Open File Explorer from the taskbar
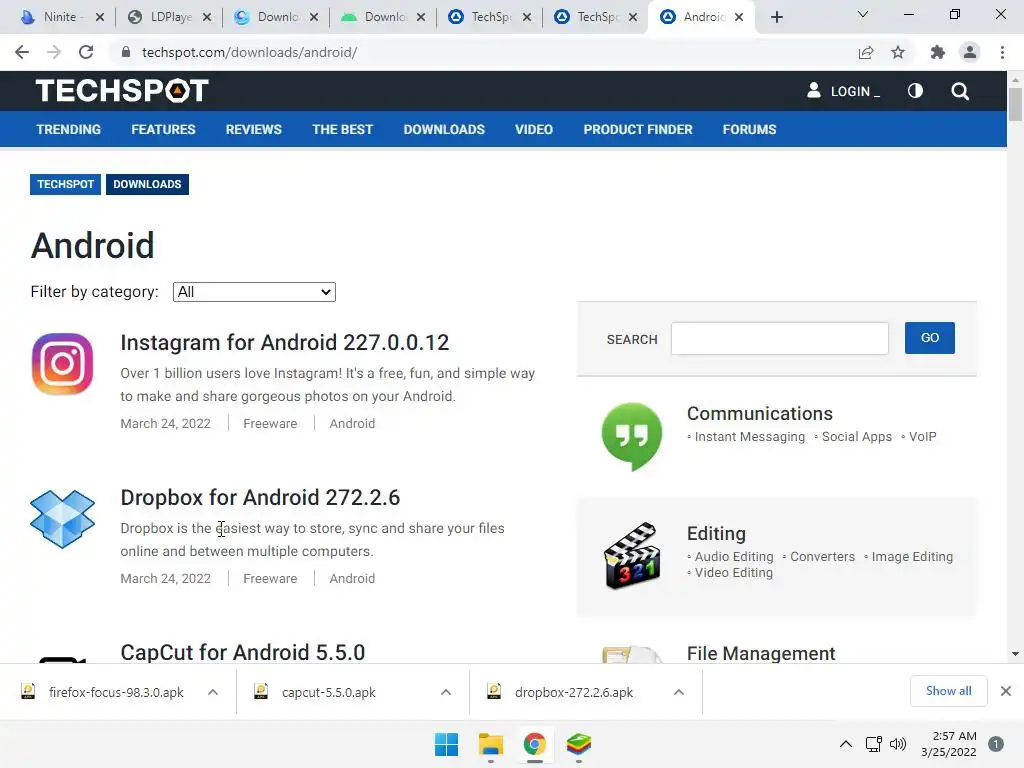 [x=490, y=744]
